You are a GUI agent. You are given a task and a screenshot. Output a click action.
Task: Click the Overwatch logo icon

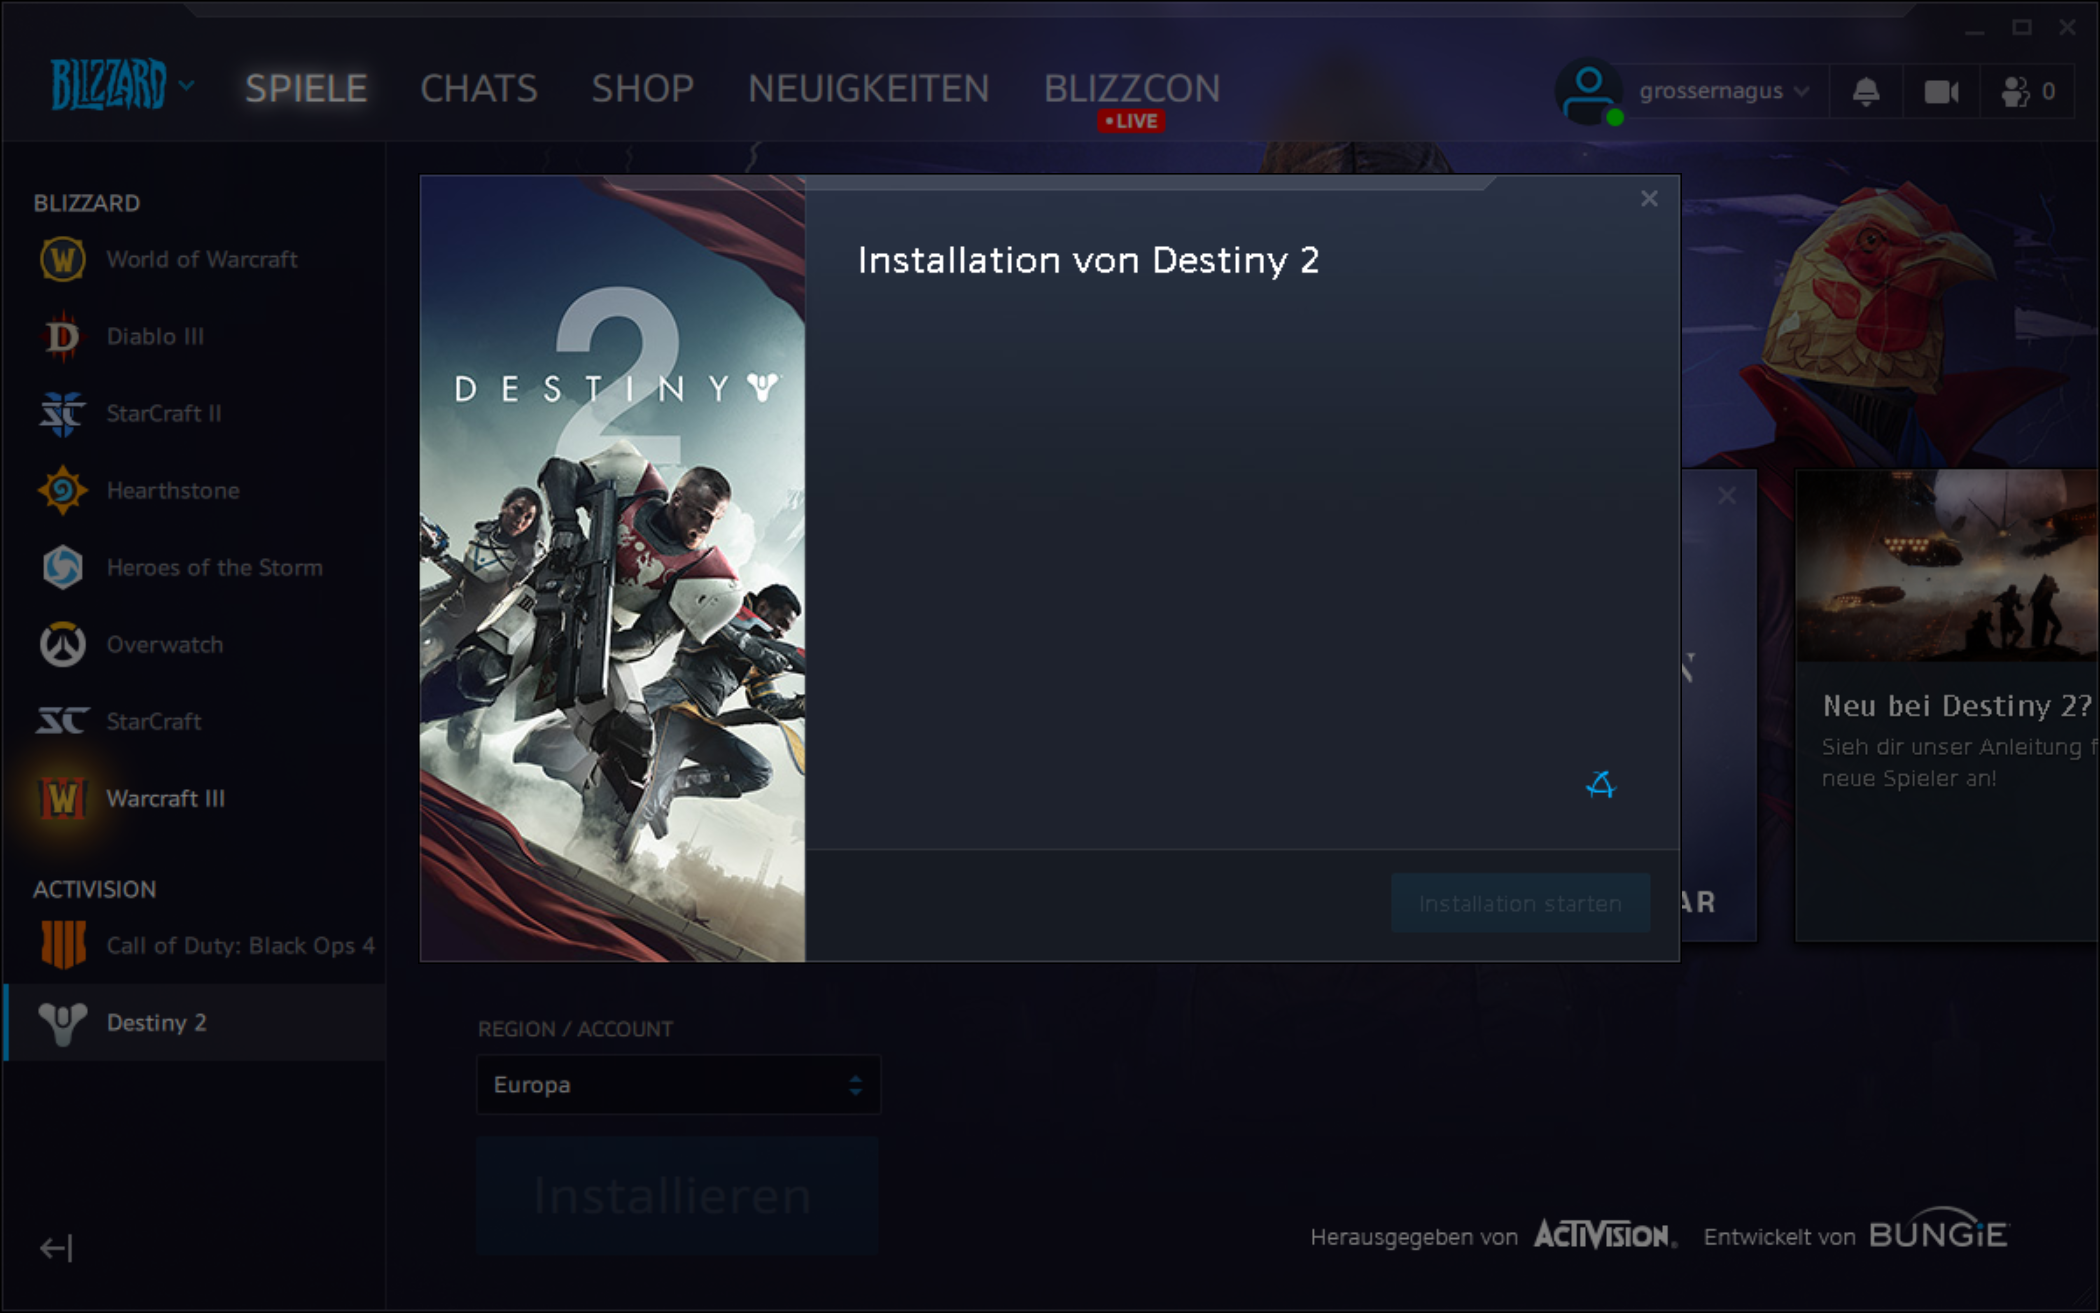click(62, 645)
